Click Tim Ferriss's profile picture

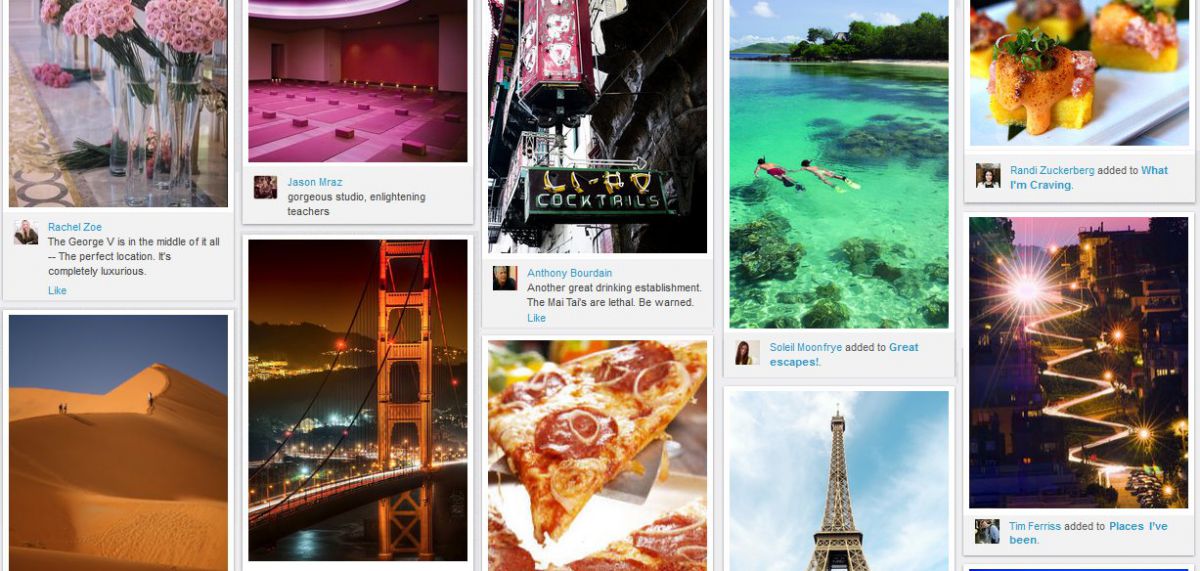tap(987, 531)
